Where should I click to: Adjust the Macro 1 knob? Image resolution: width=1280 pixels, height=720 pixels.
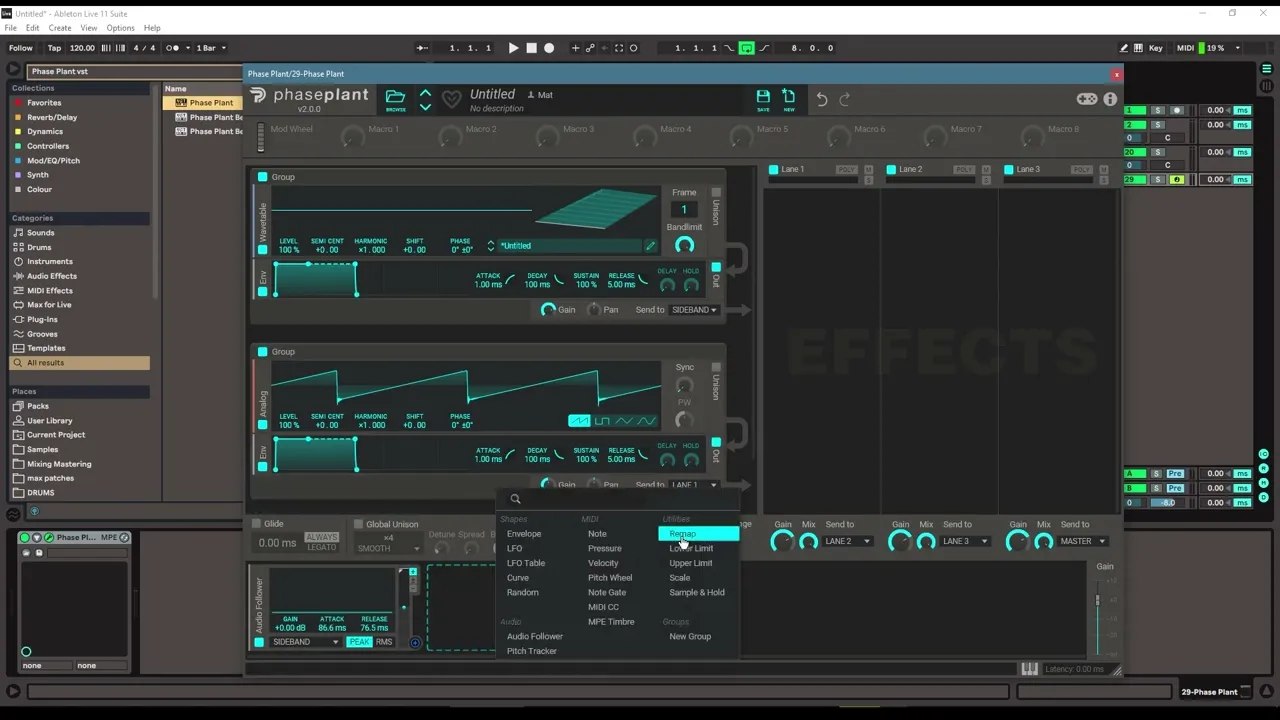click(x=353, y=138)
